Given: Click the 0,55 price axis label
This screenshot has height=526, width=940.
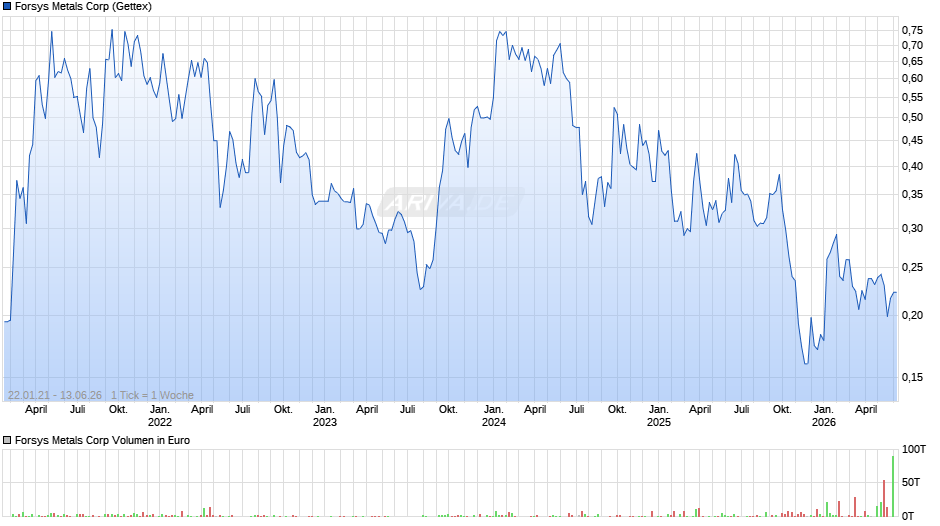Looking at the screenshot, I should click(912, 97).
